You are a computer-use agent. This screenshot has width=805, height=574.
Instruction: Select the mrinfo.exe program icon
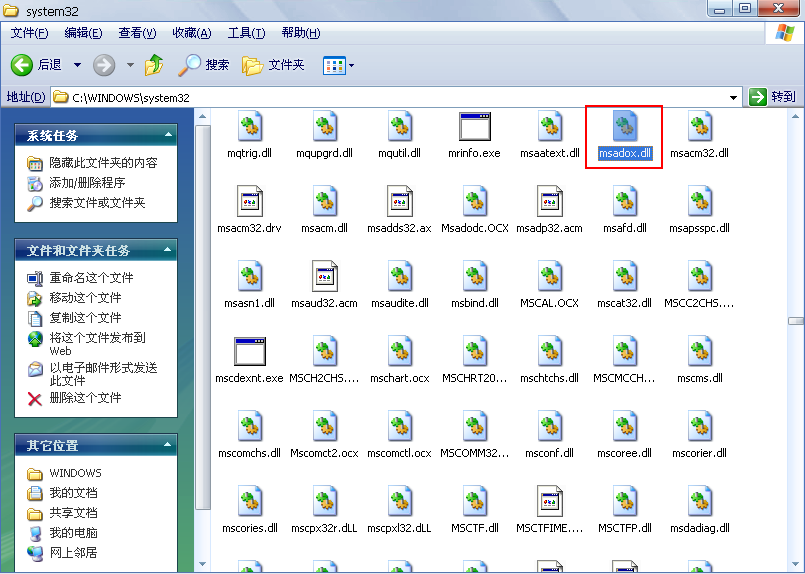(x=474, y=126)
